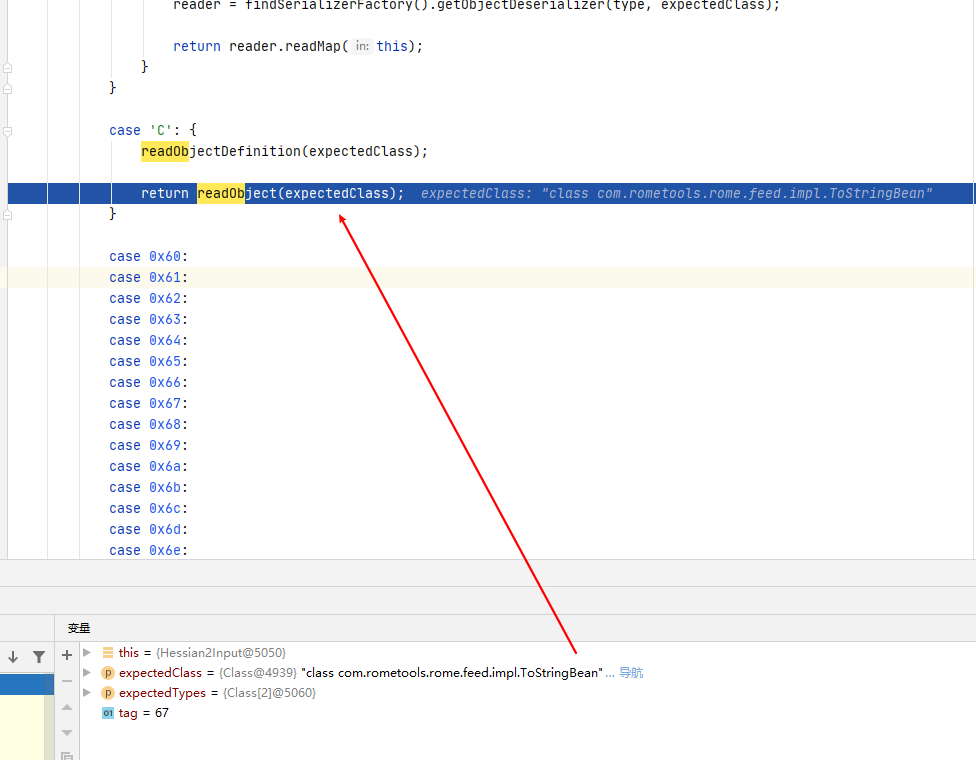
Task: Click '{Hessian2Input@5050}' value text
Action: 221,652
